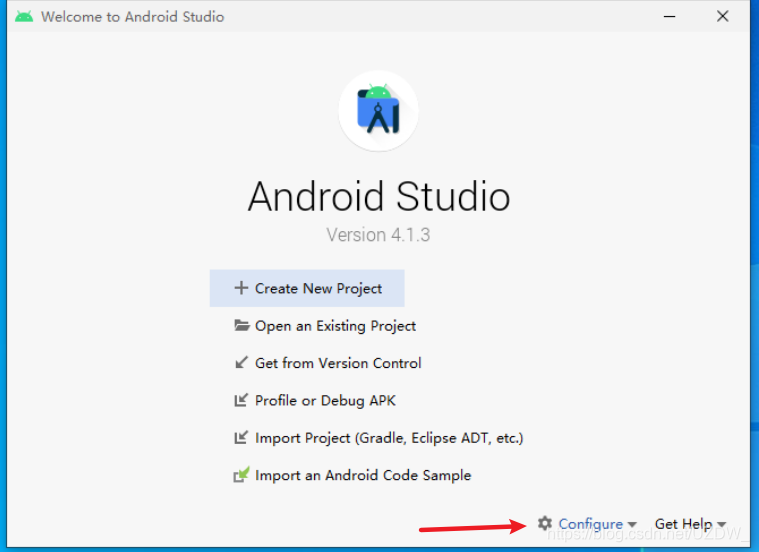This screenshot has width=759, height=552.
Task: Select Get from Version Control
Action: tap(328, 363)
